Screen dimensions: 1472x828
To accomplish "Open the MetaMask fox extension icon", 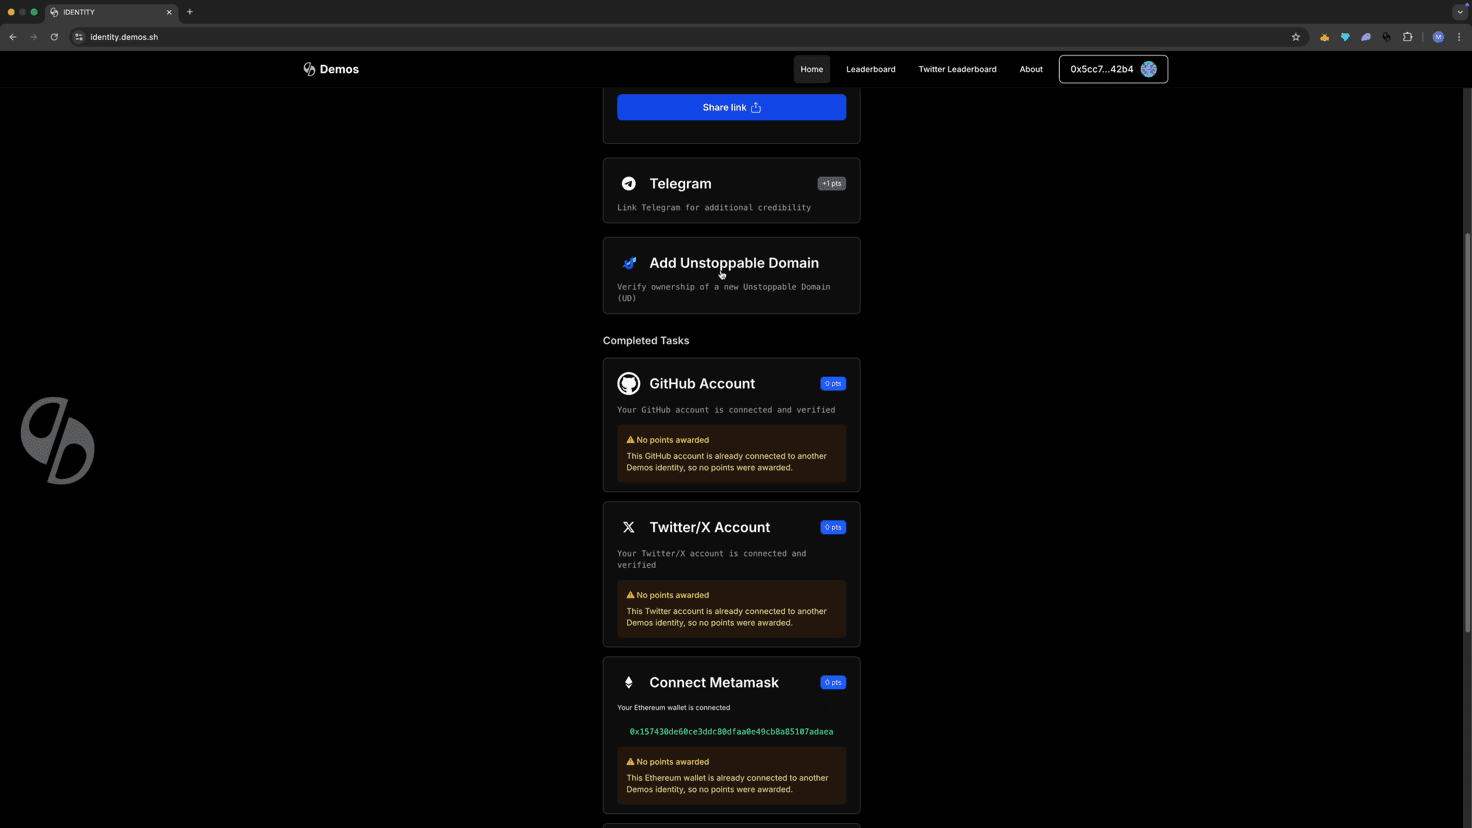I will click(1325, 37).
